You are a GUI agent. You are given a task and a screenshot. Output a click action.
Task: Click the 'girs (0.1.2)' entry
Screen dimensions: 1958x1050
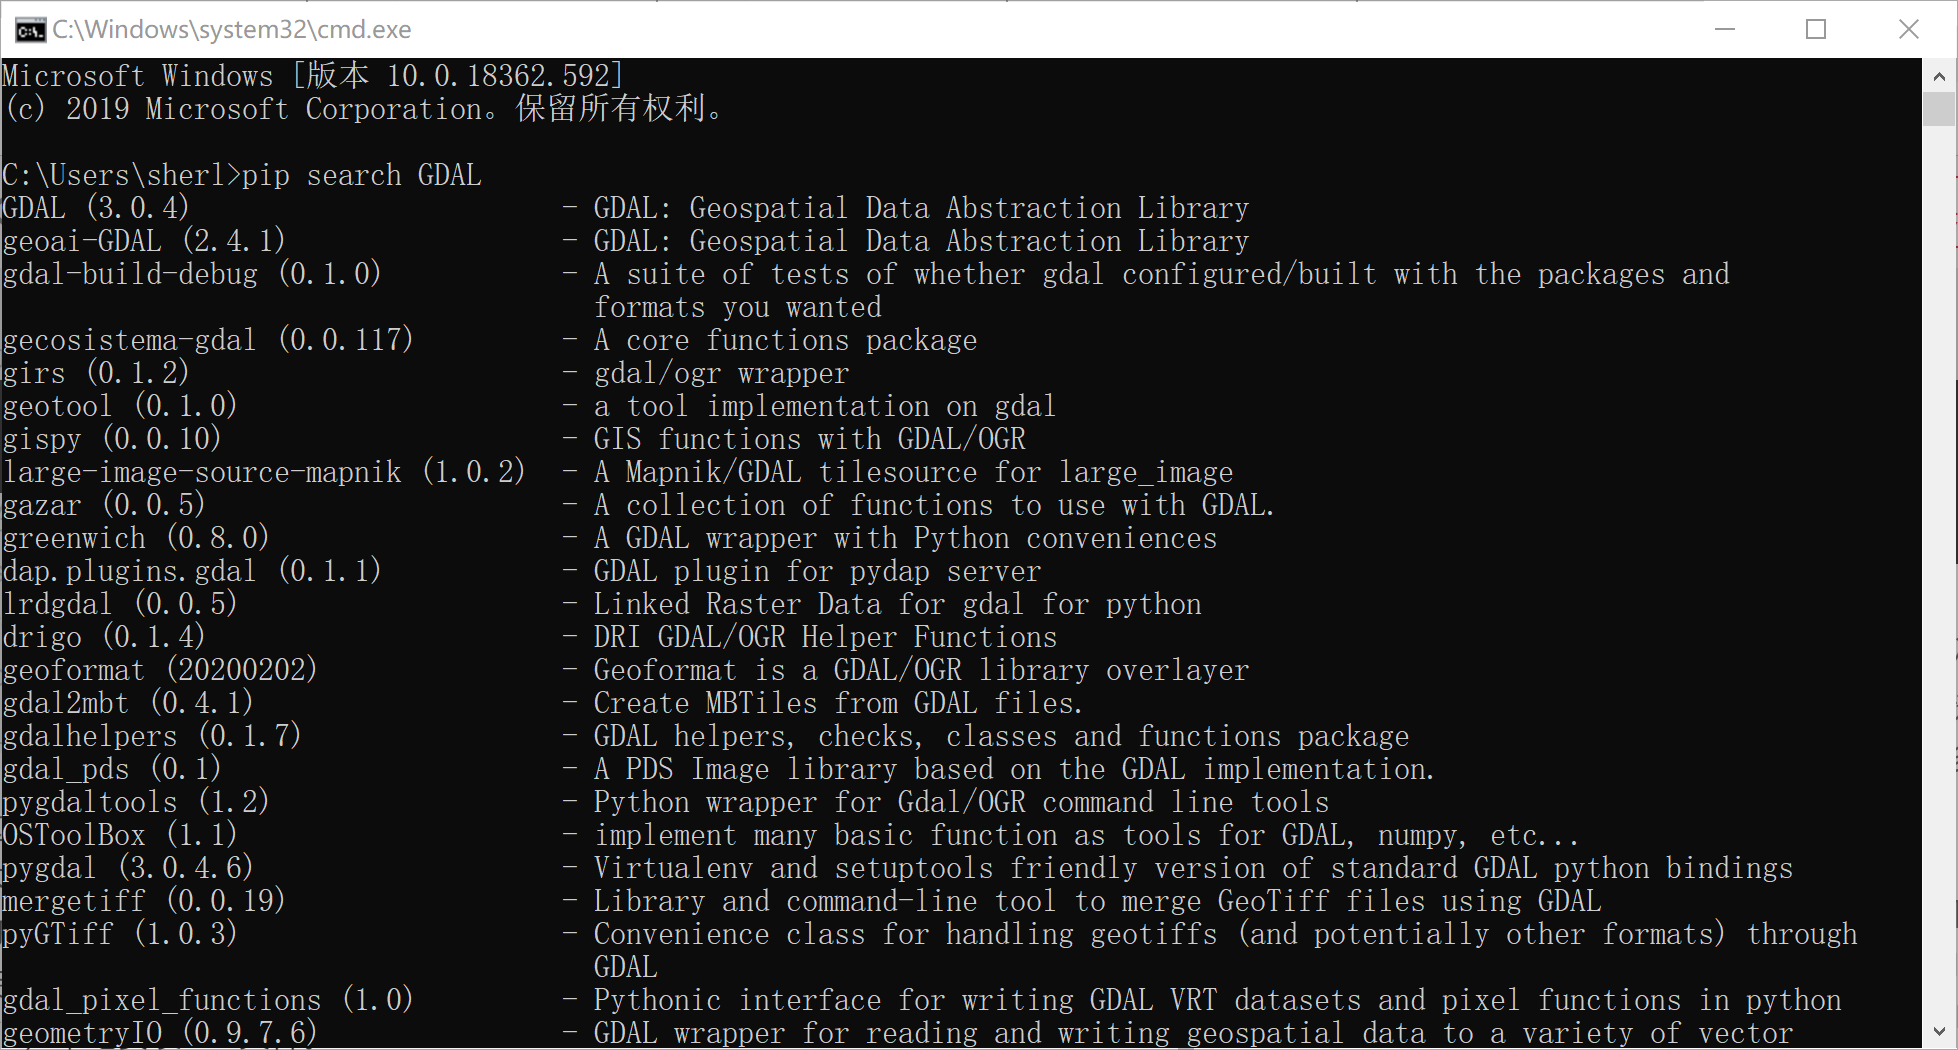pyautogui.click(x=96, y=373)
